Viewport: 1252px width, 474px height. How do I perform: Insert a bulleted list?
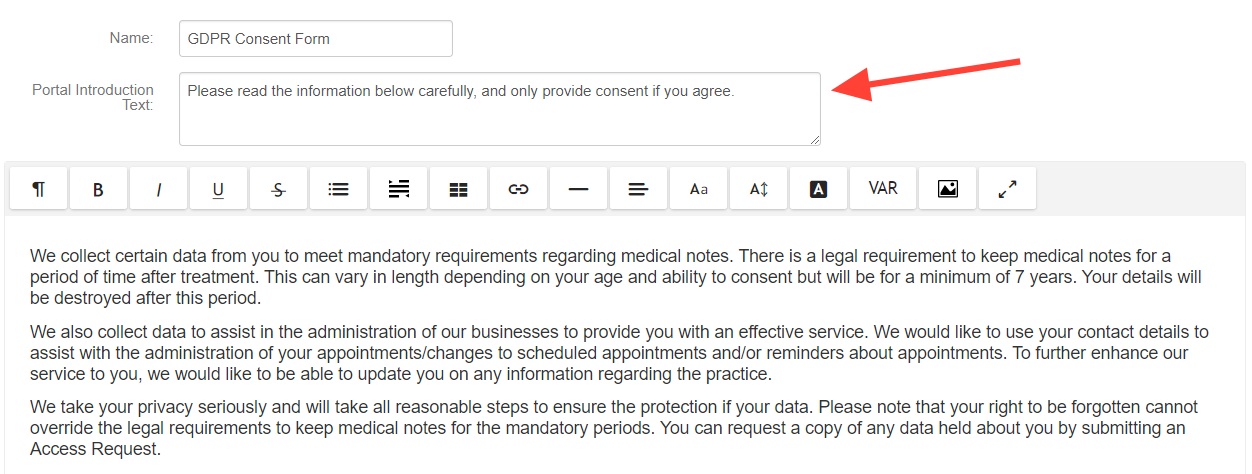pyautogui.click(x=338, y=189)
